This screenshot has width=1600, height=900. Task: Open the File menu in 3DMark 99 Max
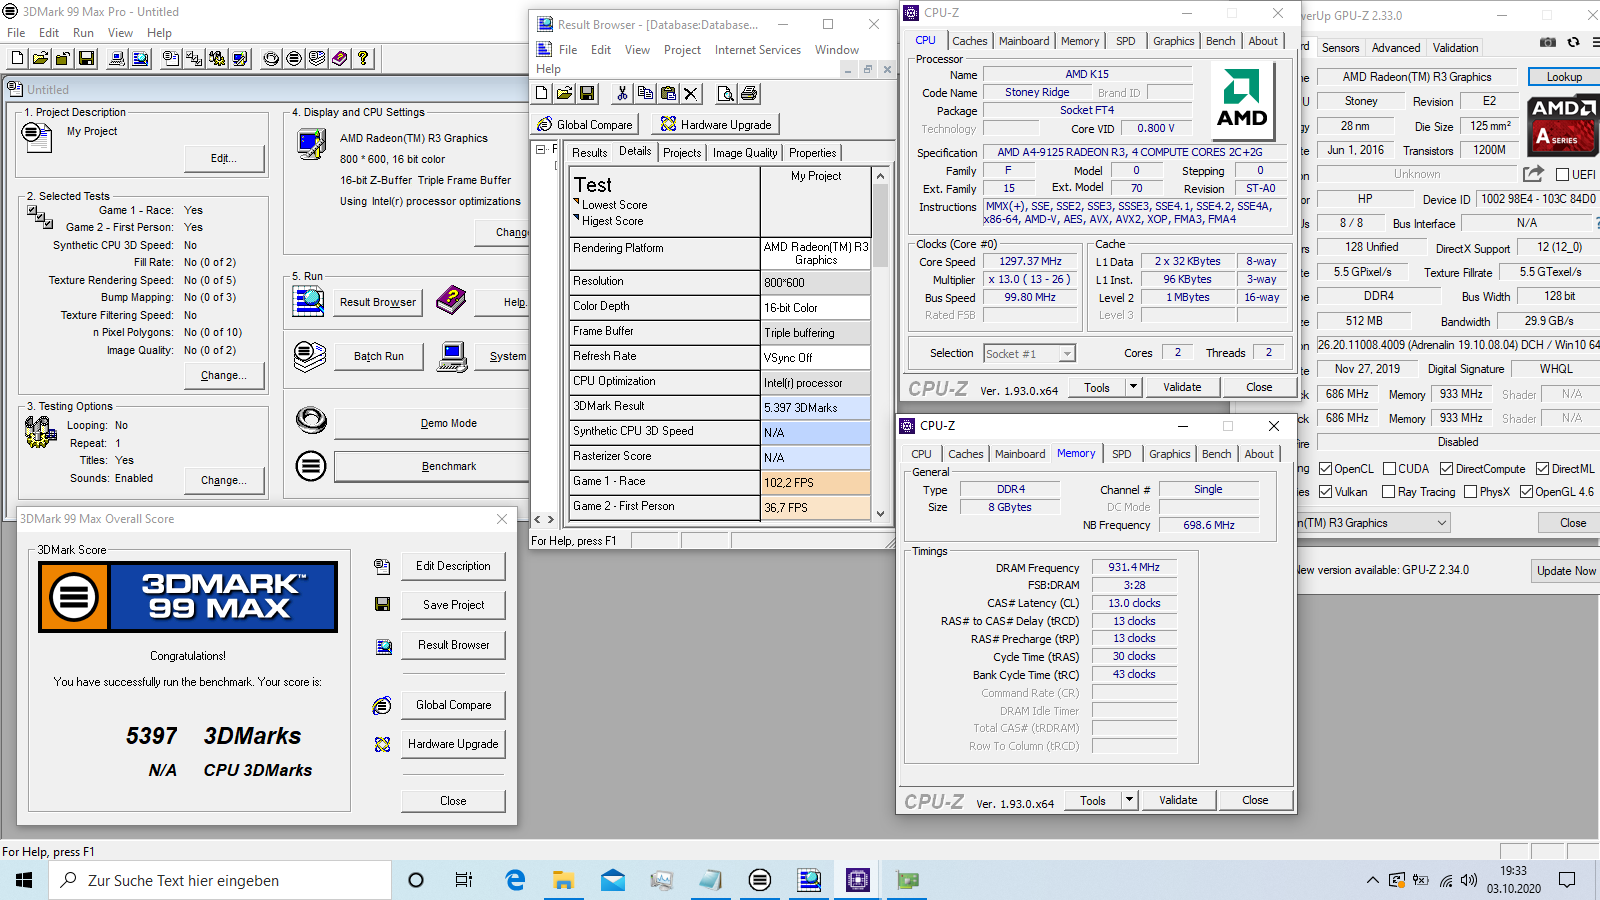(17, 33)
